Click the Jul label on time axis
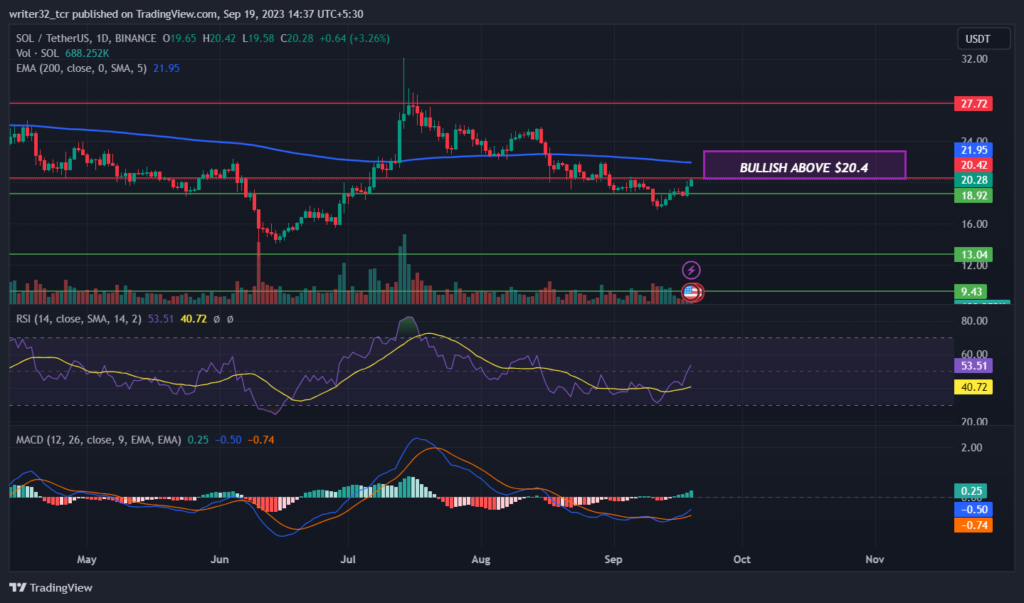 tap(348, 560)
